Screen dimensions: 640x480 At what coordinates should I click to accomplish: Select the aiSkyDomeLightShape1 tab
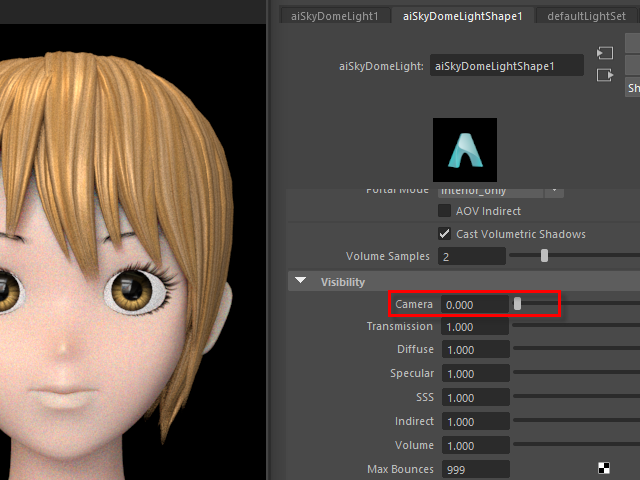click(463, 16)
